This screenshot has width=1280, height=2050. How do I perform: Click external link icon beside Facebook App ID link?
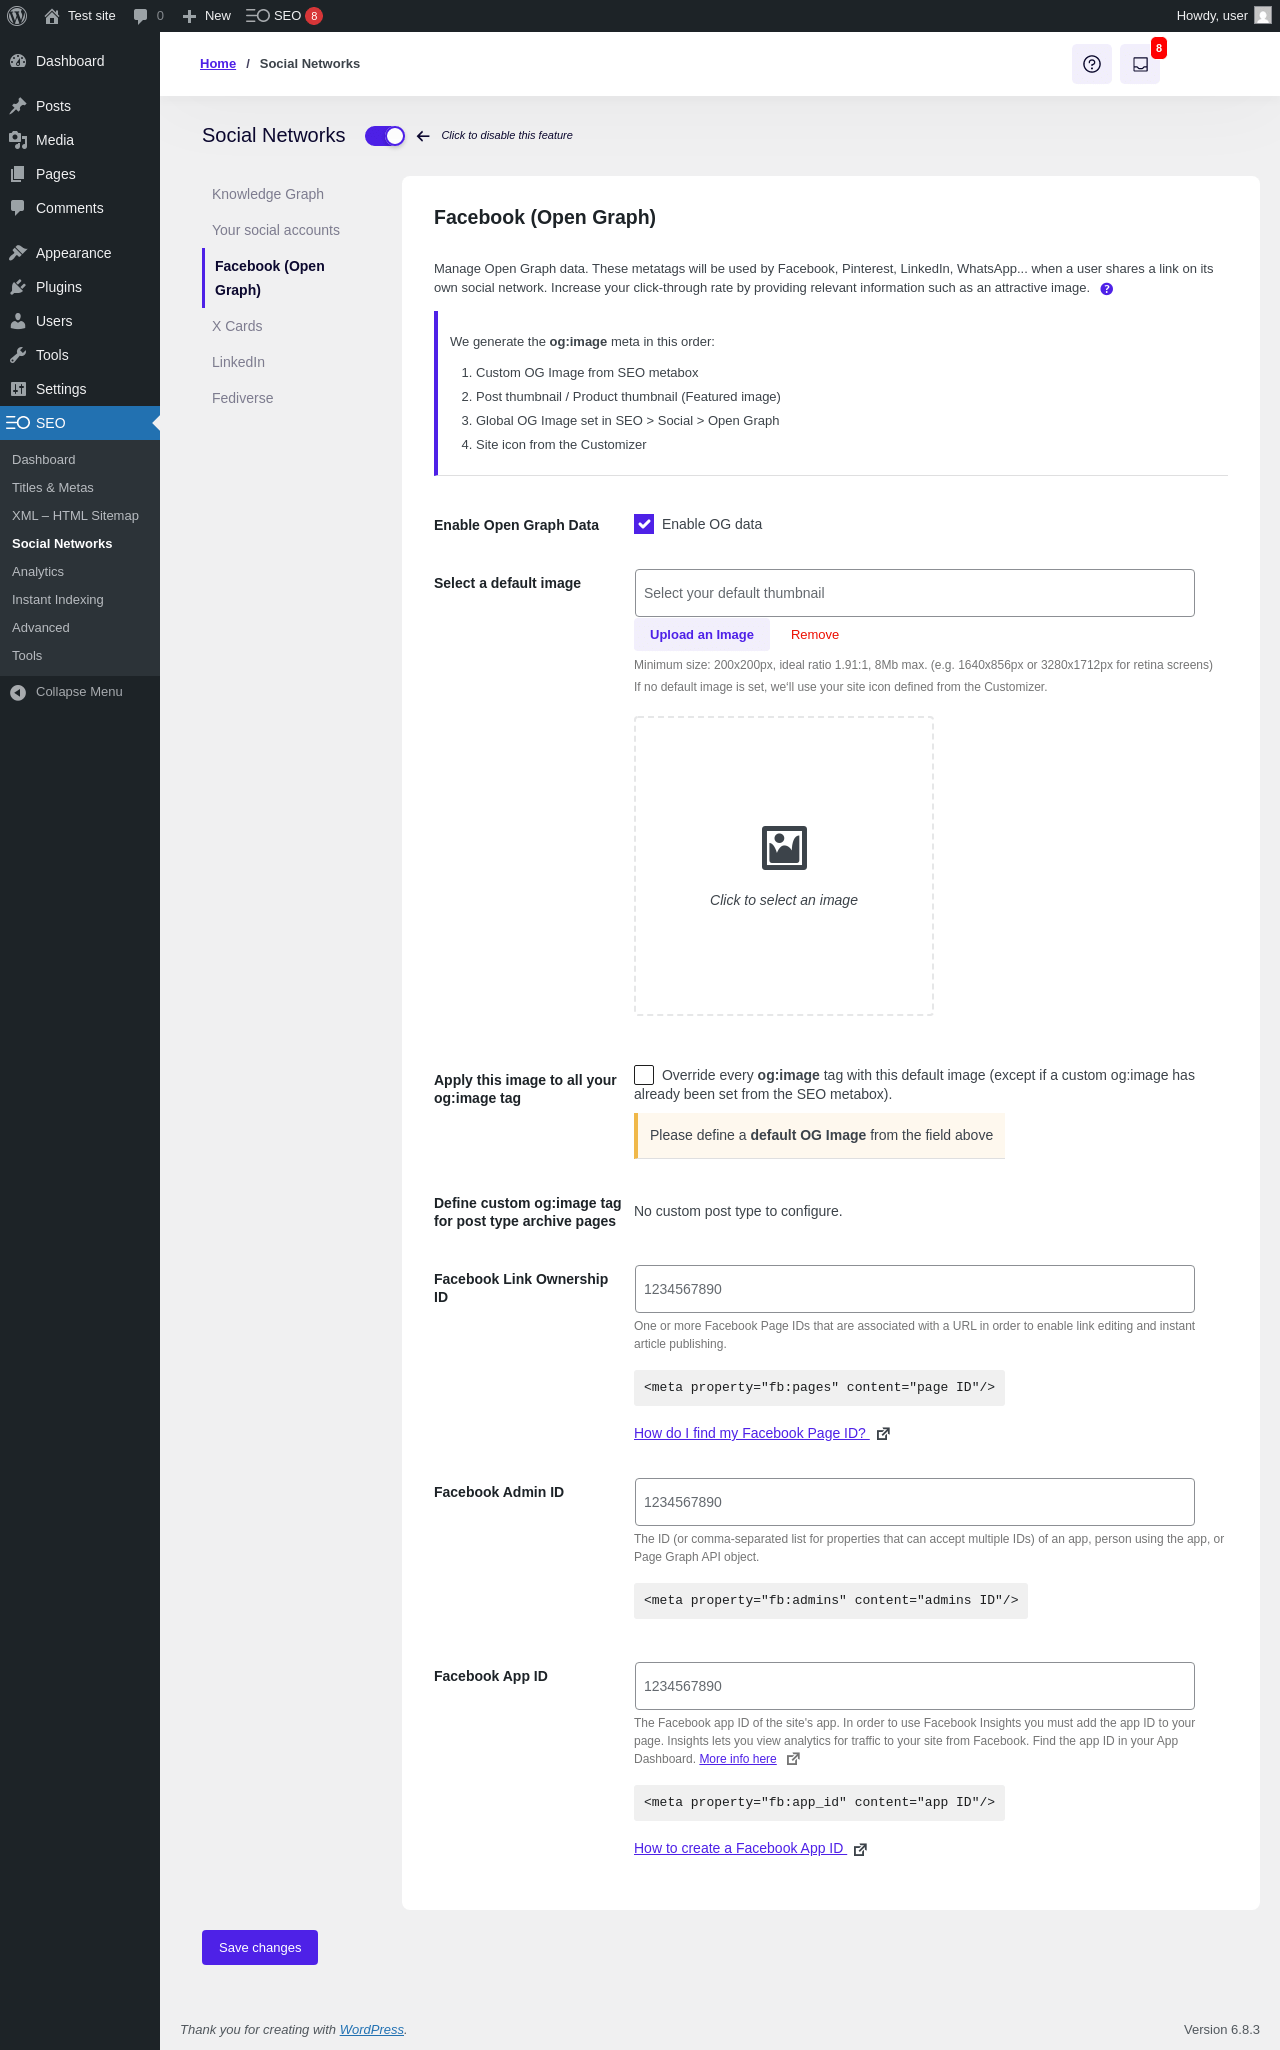coord(860,1849)
